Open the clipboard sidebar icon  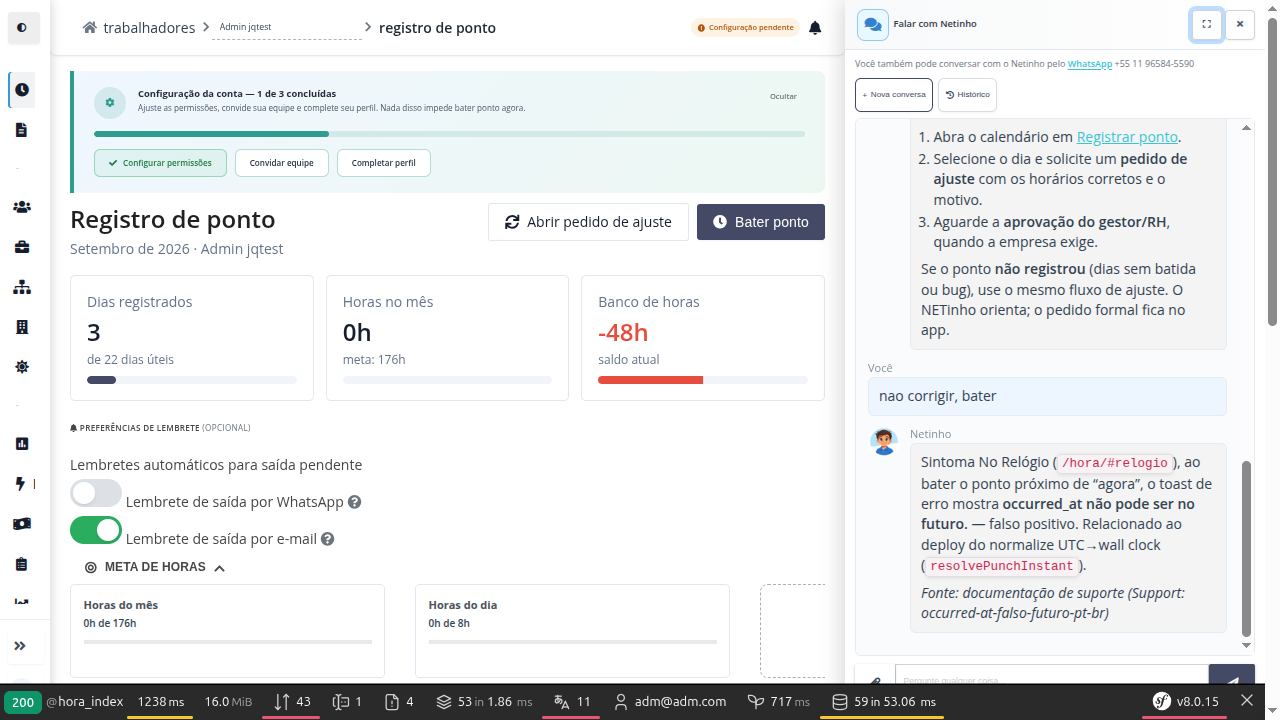pos(22,564)
